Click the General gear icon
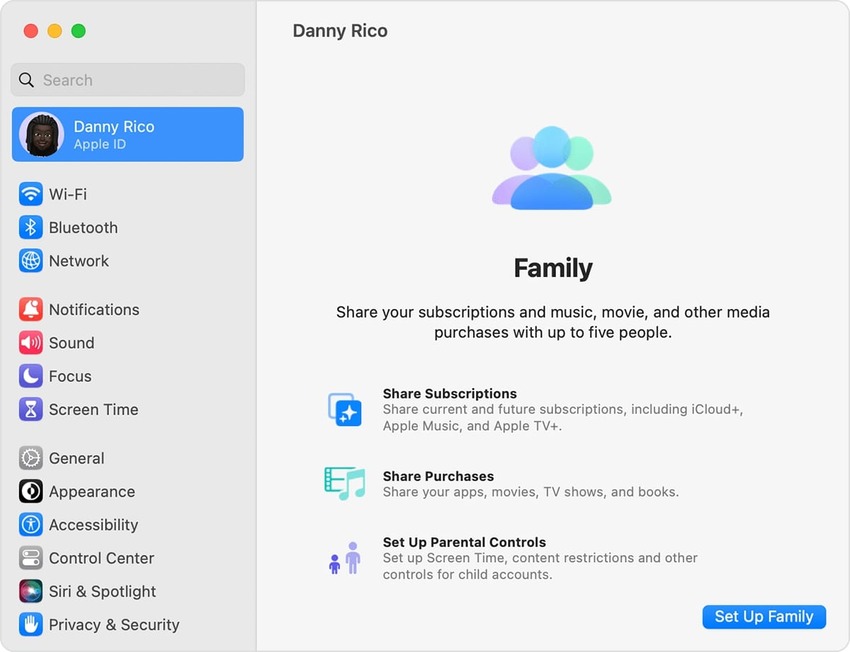The height and width of the screenshot is (652, 850). pos(31,459)
